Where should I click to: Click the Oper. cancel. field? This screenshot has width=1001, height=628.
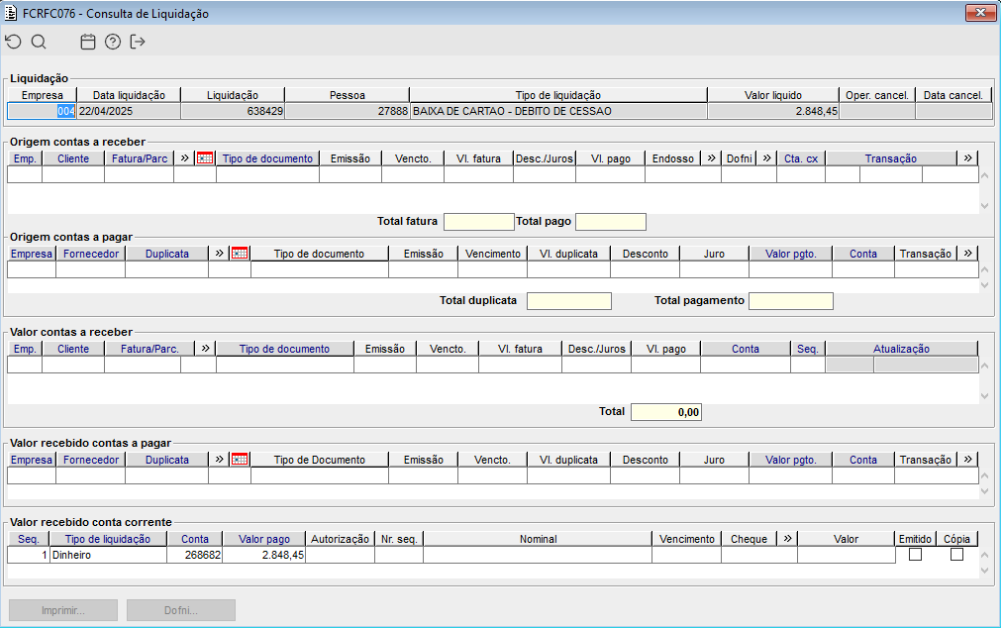pyautogui.click(x=877, y=111)
